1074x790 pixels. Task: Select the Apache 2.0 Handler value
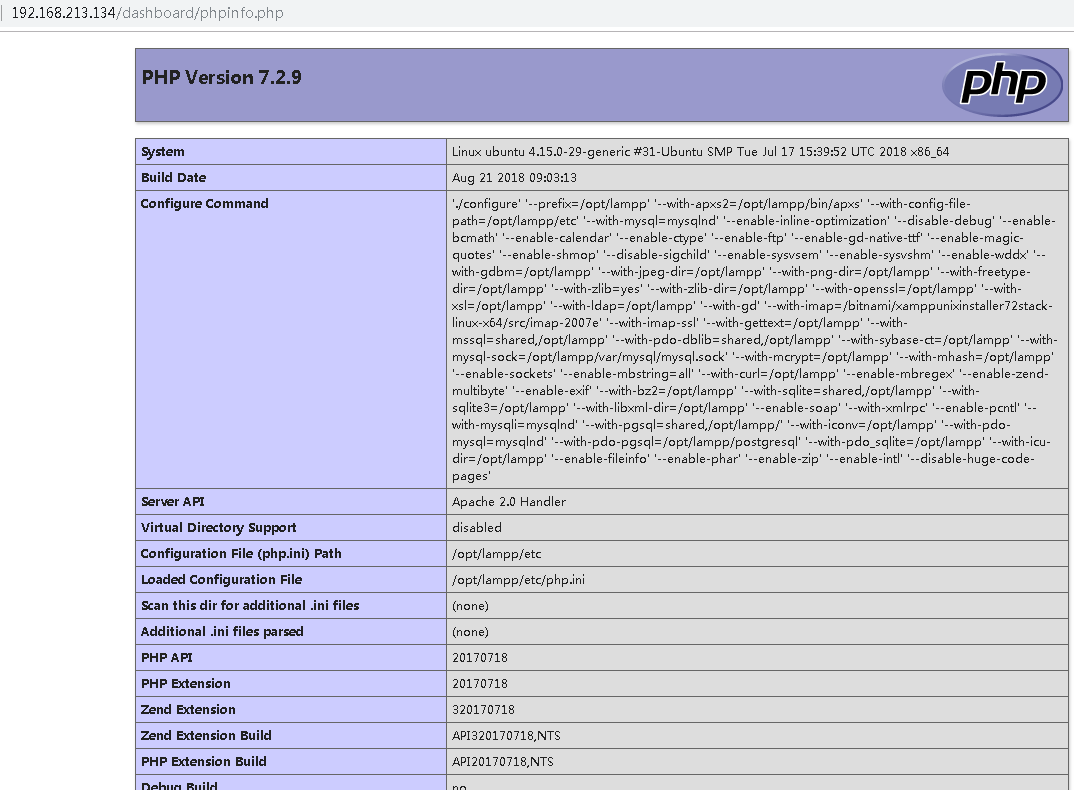508,502
